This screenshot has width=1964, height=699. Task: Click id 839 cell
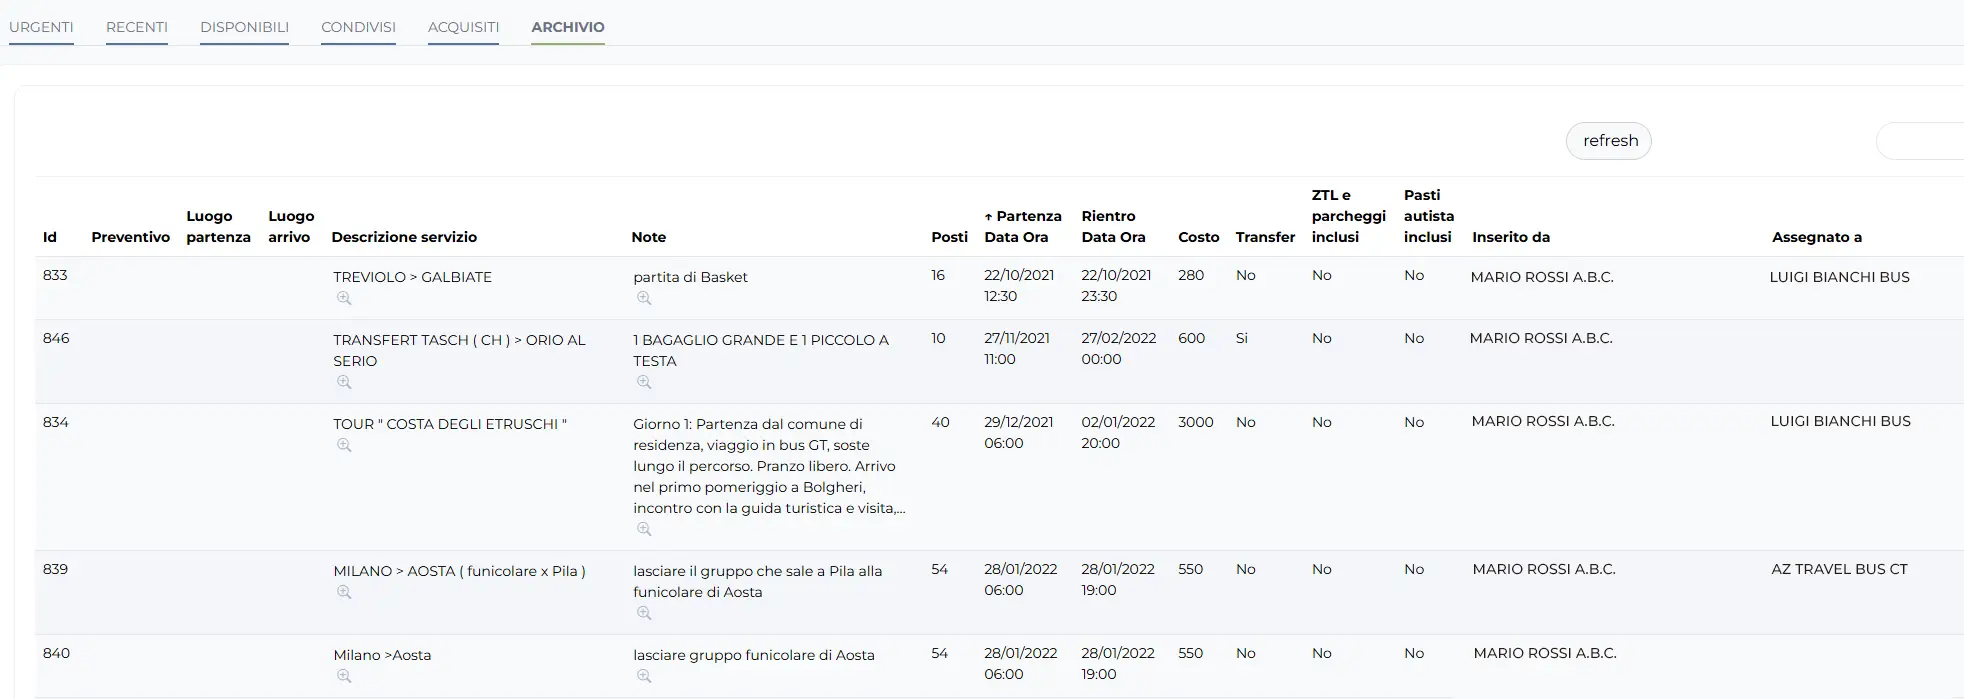(56, 569)
